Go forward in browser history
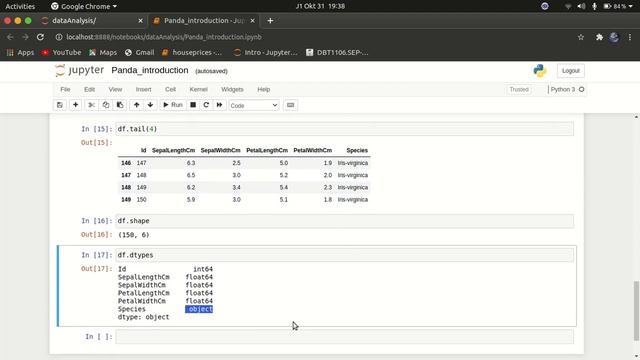The image size is (640, 360). click(25, 37)
